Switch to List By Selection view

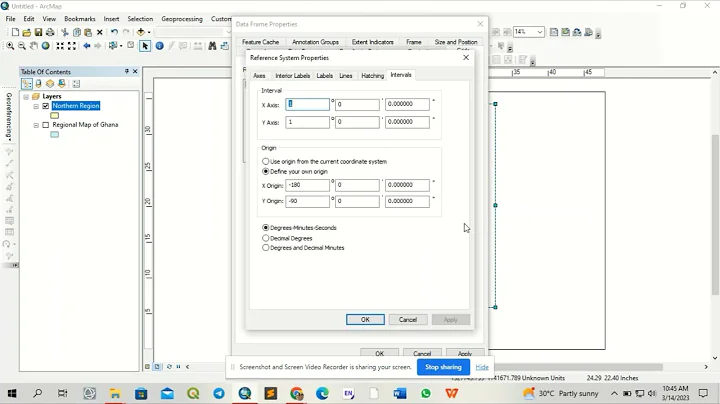tap(62, 84)
